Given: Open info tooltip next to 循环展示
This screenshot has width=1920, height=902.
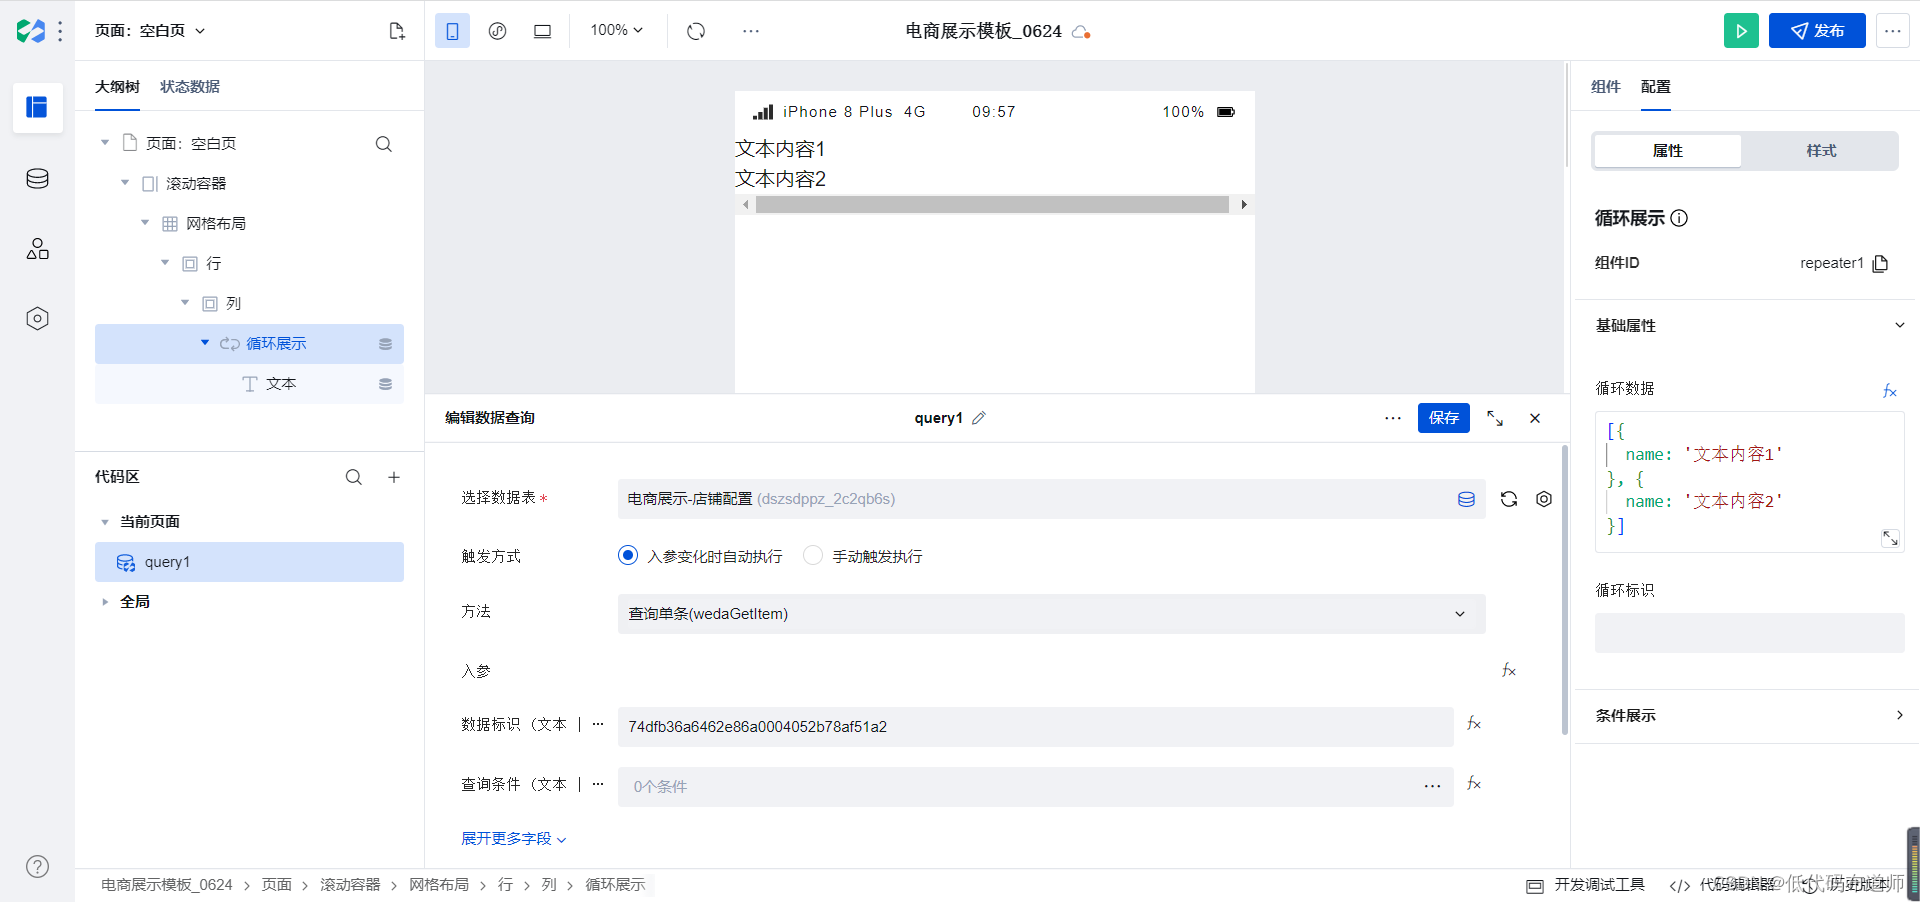Looking at the screenshot, I should [x=1680, y=218].
